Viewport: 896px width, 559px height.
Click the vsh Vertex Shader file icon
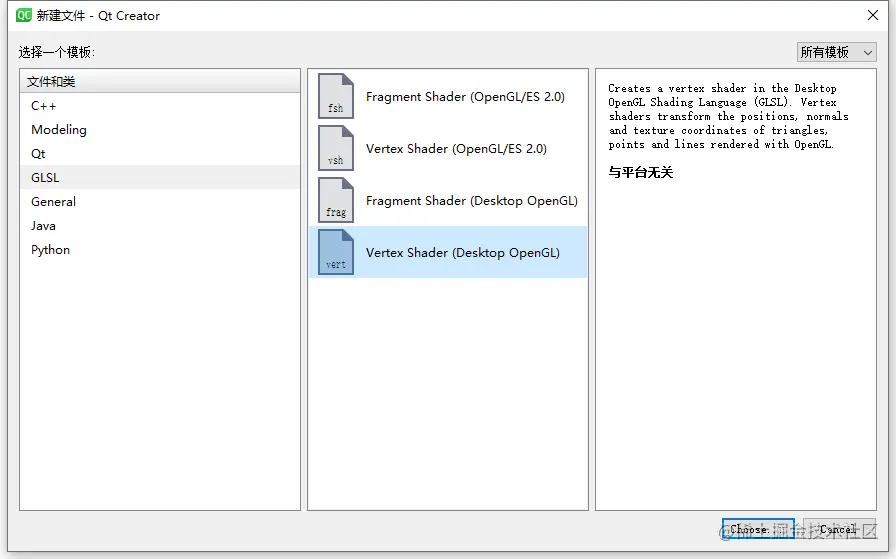click(x=335, y=148)
